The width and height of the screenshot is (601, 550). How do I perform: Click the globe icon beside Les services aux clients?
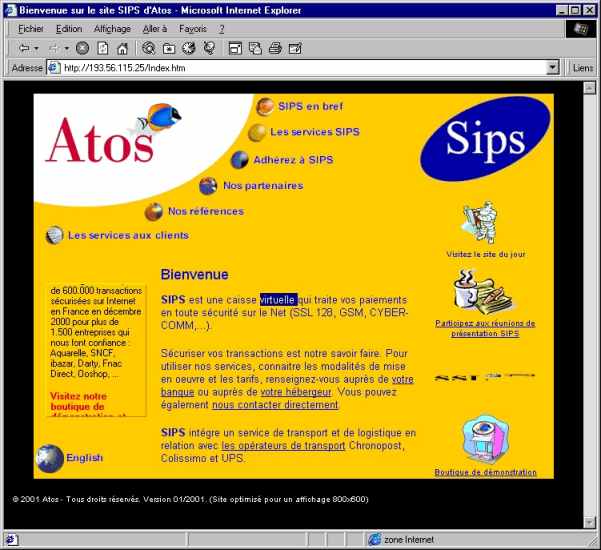pyautogui.click(x=54, y=235)
